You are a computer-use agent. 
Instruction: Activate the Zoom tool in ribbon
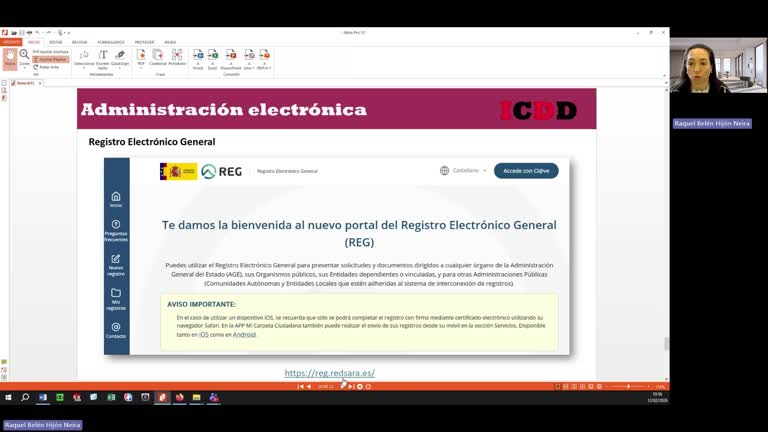click(24, 57)
